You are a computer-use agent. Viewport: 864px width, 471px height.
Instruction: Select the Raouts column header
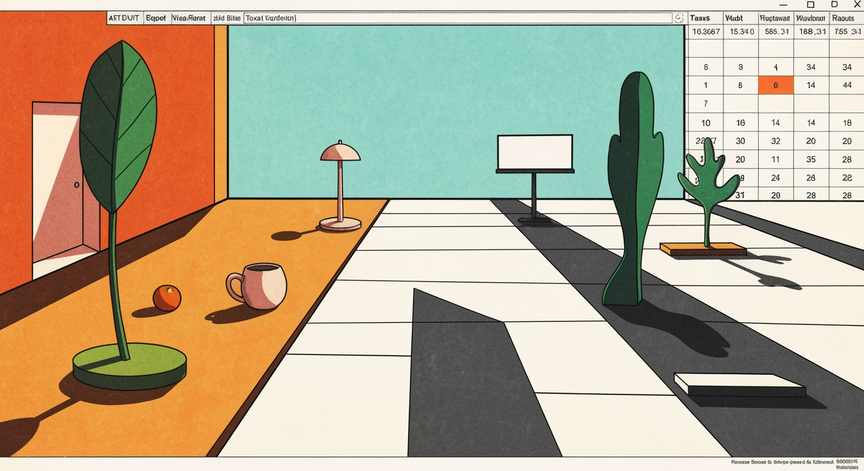point(843,18)
